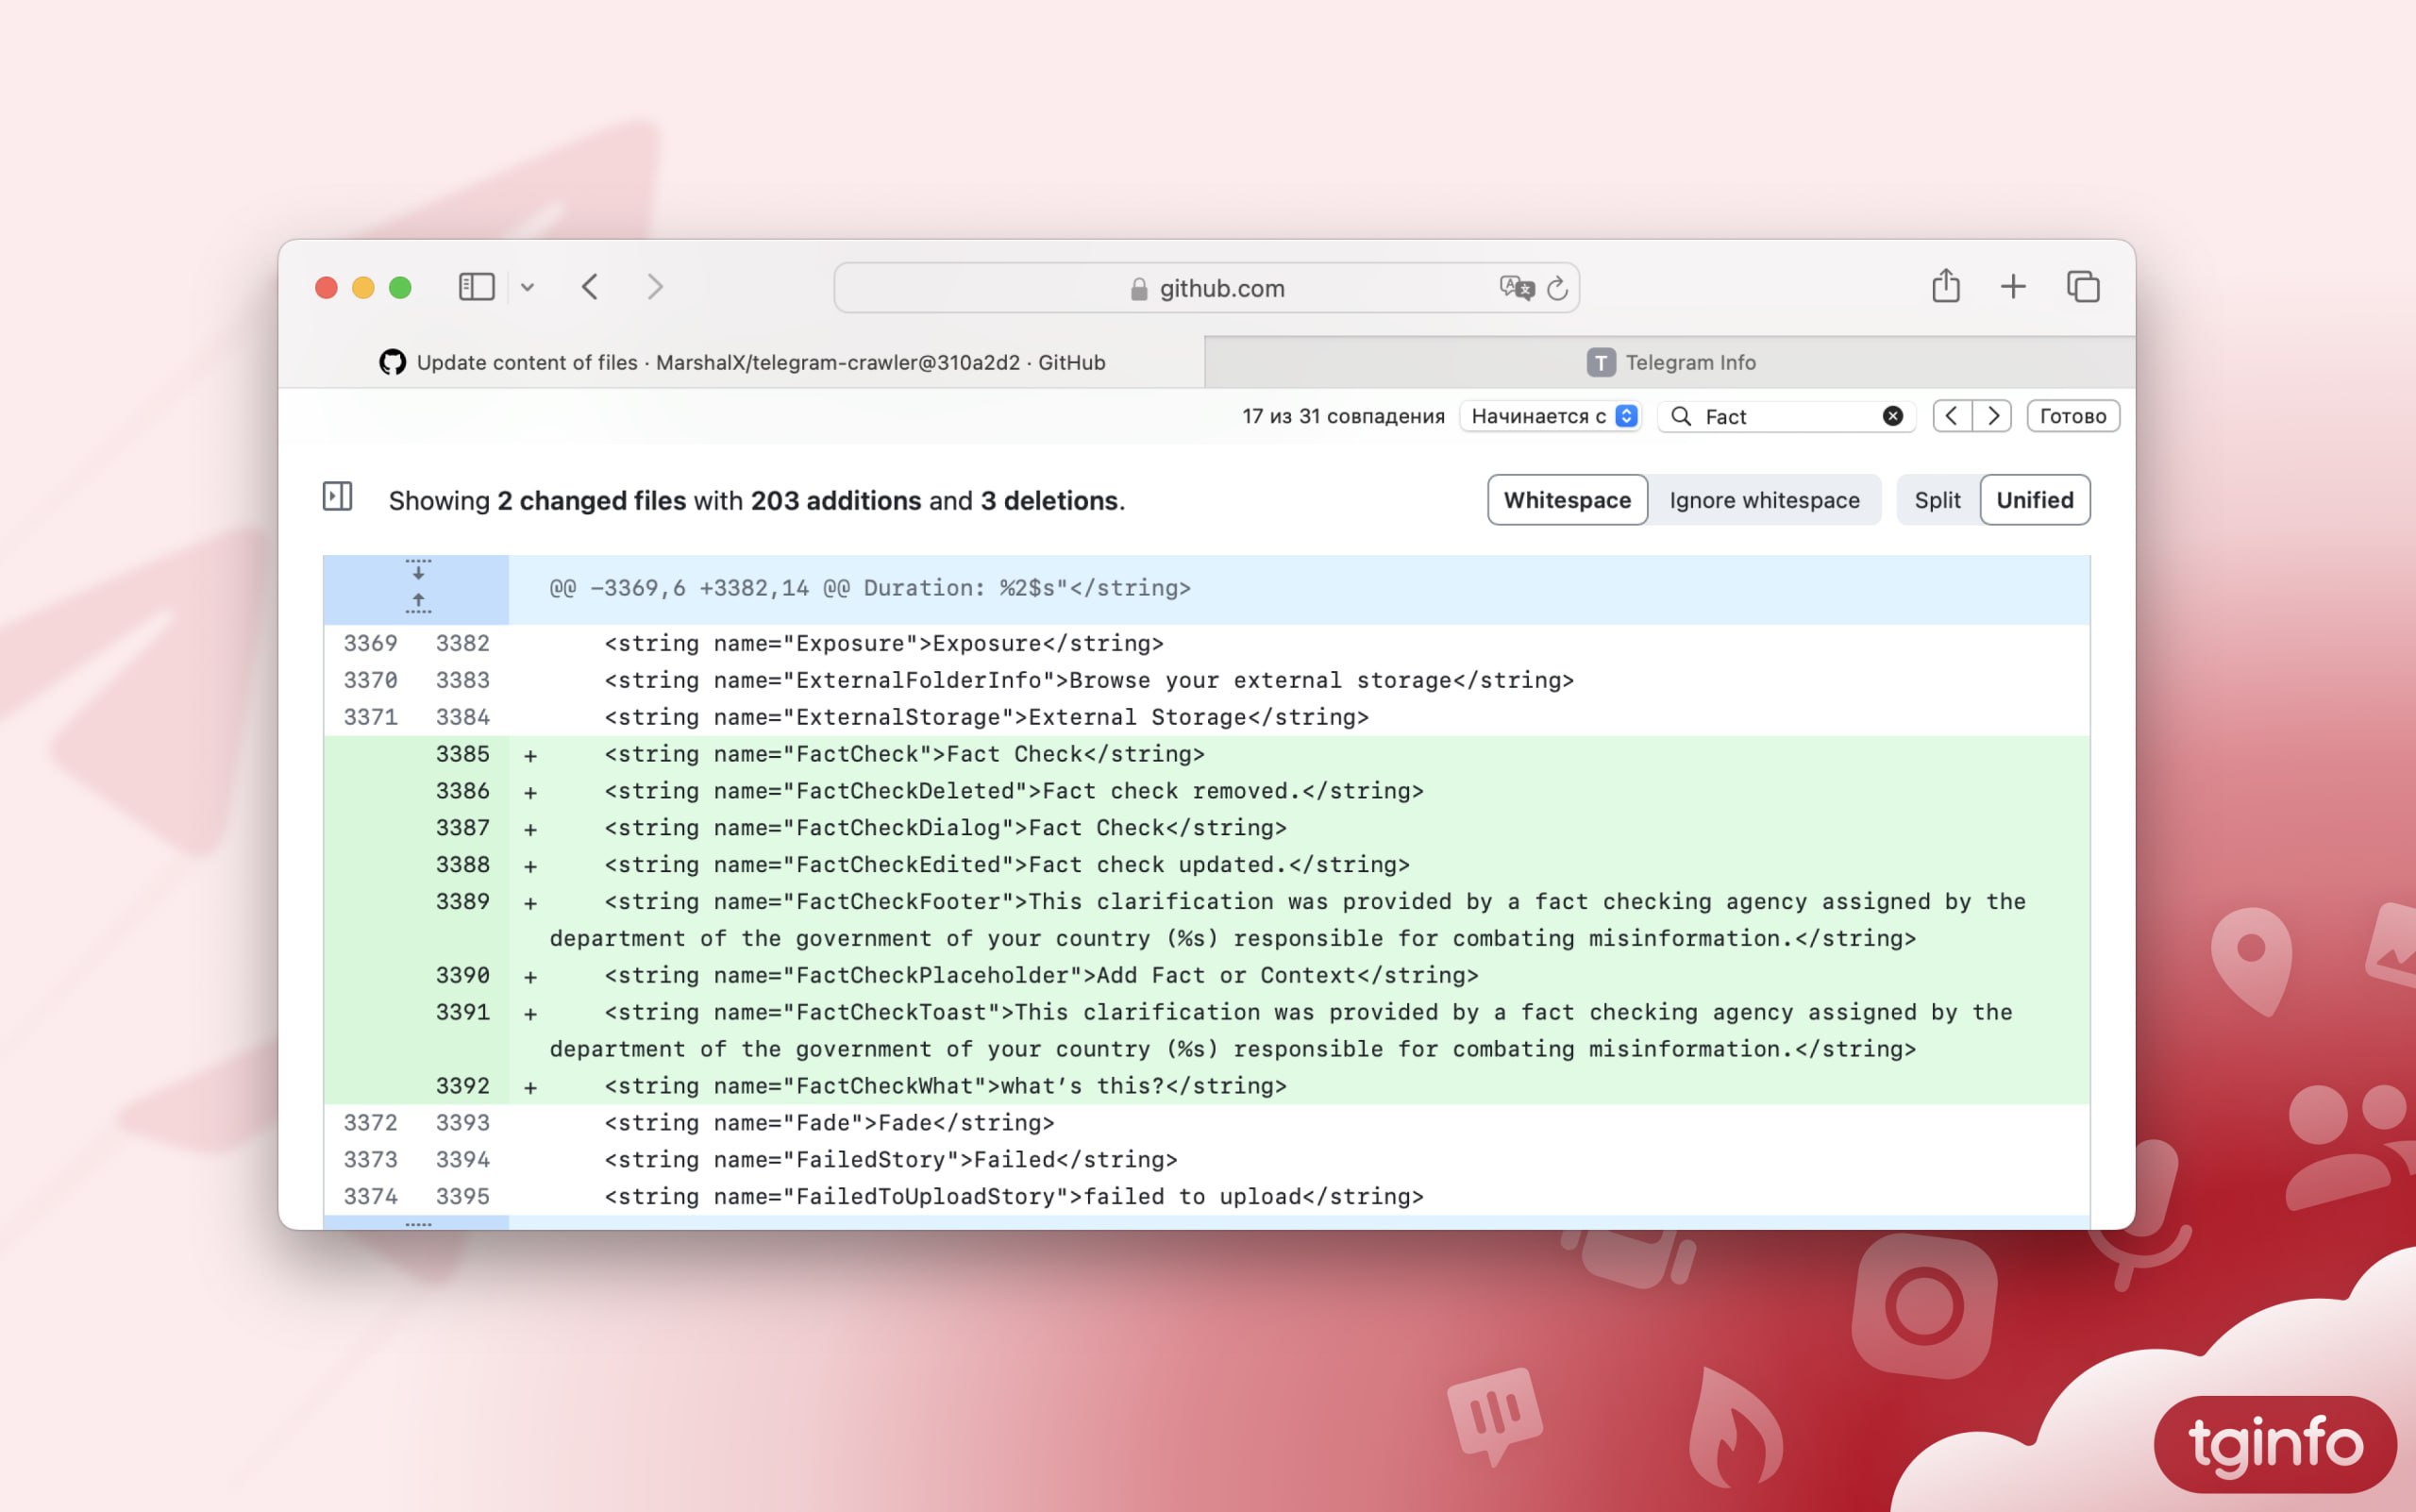2416x1512 pixels.
Task: Jump to next search match
Action: pyautogui.click(x=1993, y=416)
